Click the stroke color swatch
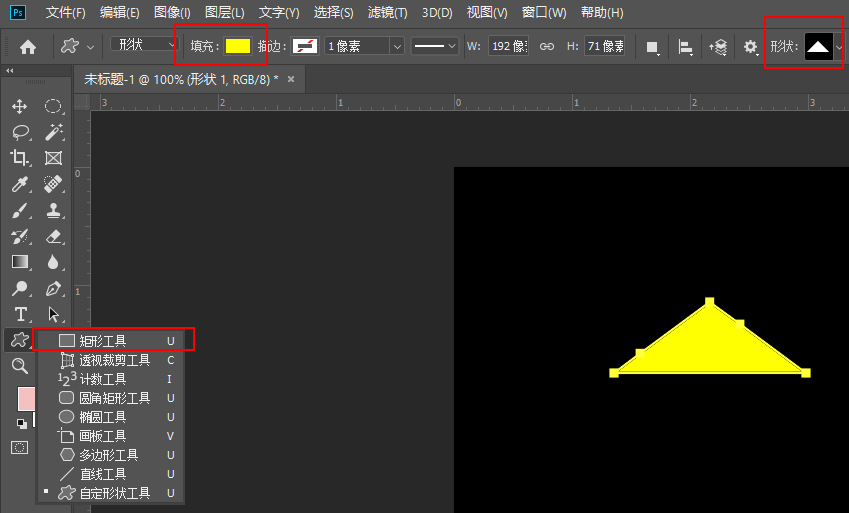 coord(305,46)
